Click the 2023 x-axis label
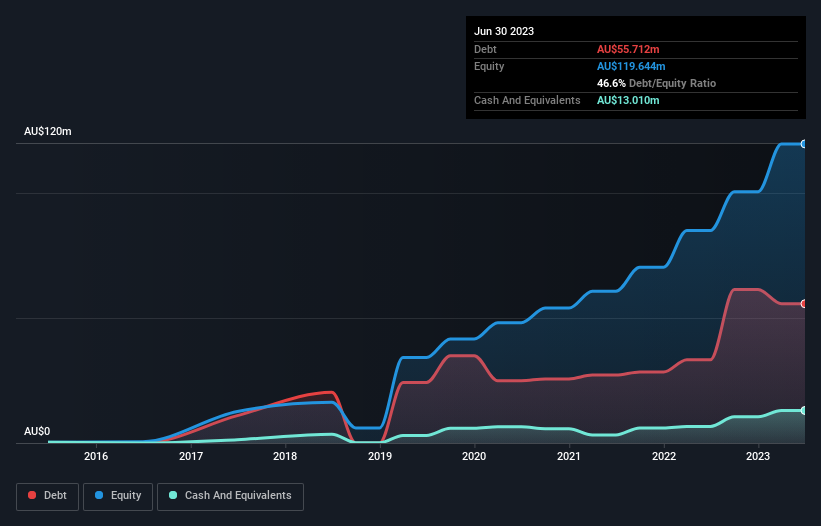821x526 pixels. [x=758, y=456]
